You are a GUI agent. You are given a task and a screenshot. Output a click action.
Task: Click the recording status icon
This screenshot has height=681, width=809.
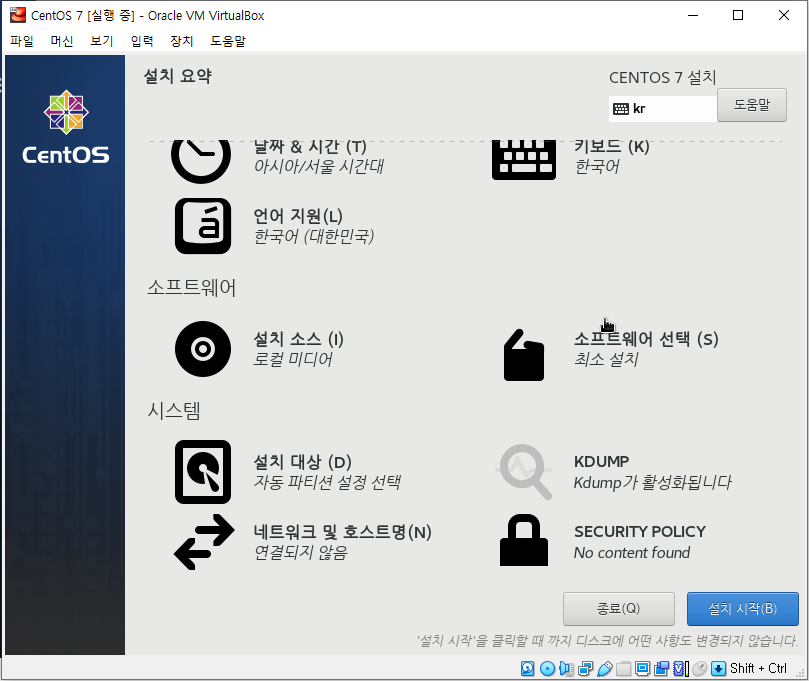click(661, 669)
